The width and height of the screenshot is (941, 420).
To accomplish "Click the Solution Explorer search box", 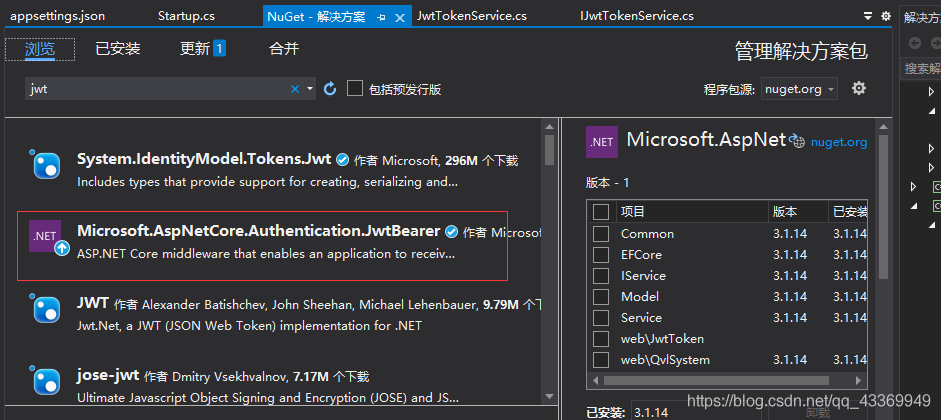I will point(922,68).
